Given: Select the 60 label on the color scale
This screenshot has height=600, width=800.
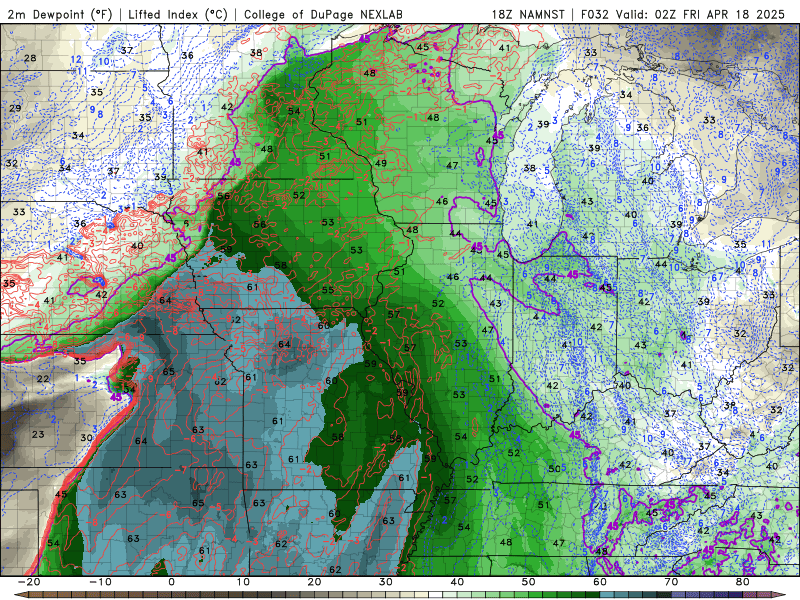Looking at the screenshot, I should coord(600,582).
